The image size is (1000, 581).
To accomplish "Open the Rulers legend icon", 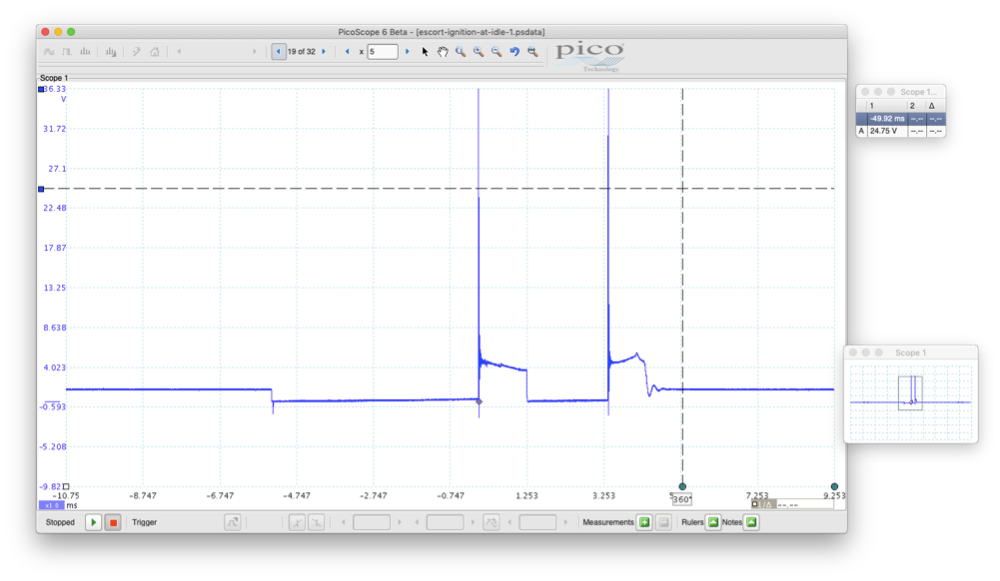I will [x=713, y=522].
